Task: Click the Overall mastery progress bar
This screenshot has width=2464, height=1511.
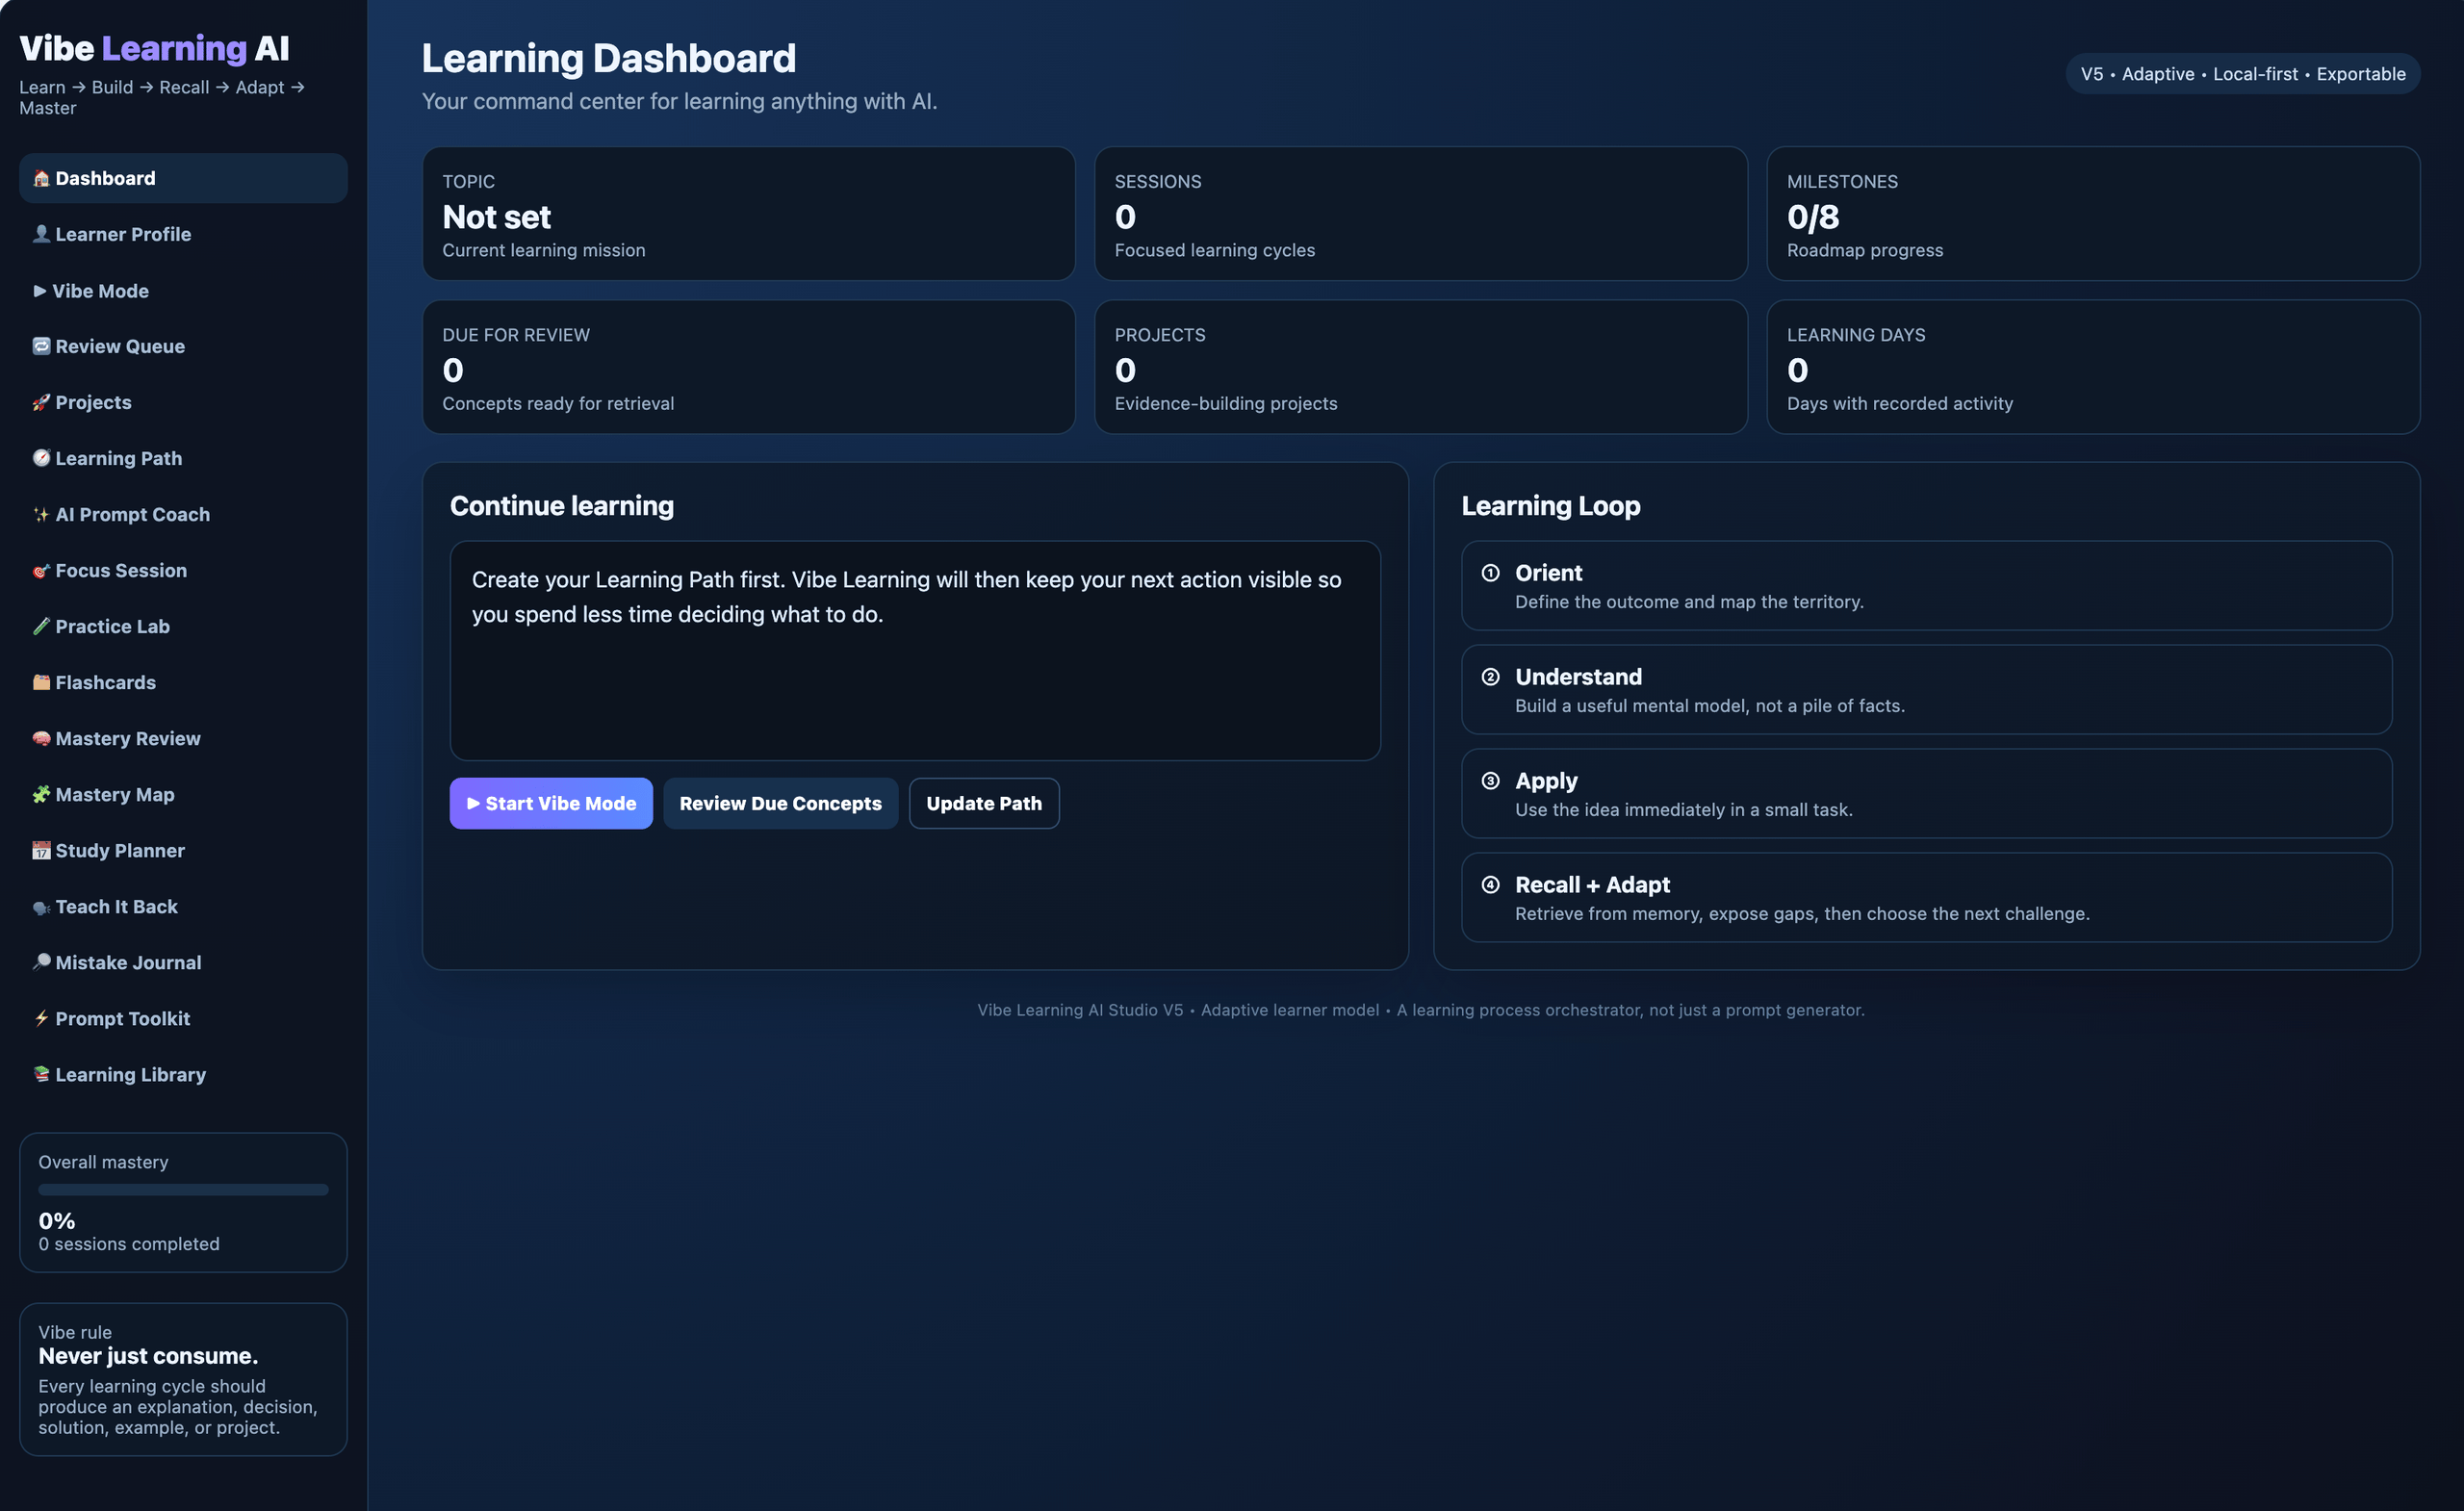Action: 183,1190
